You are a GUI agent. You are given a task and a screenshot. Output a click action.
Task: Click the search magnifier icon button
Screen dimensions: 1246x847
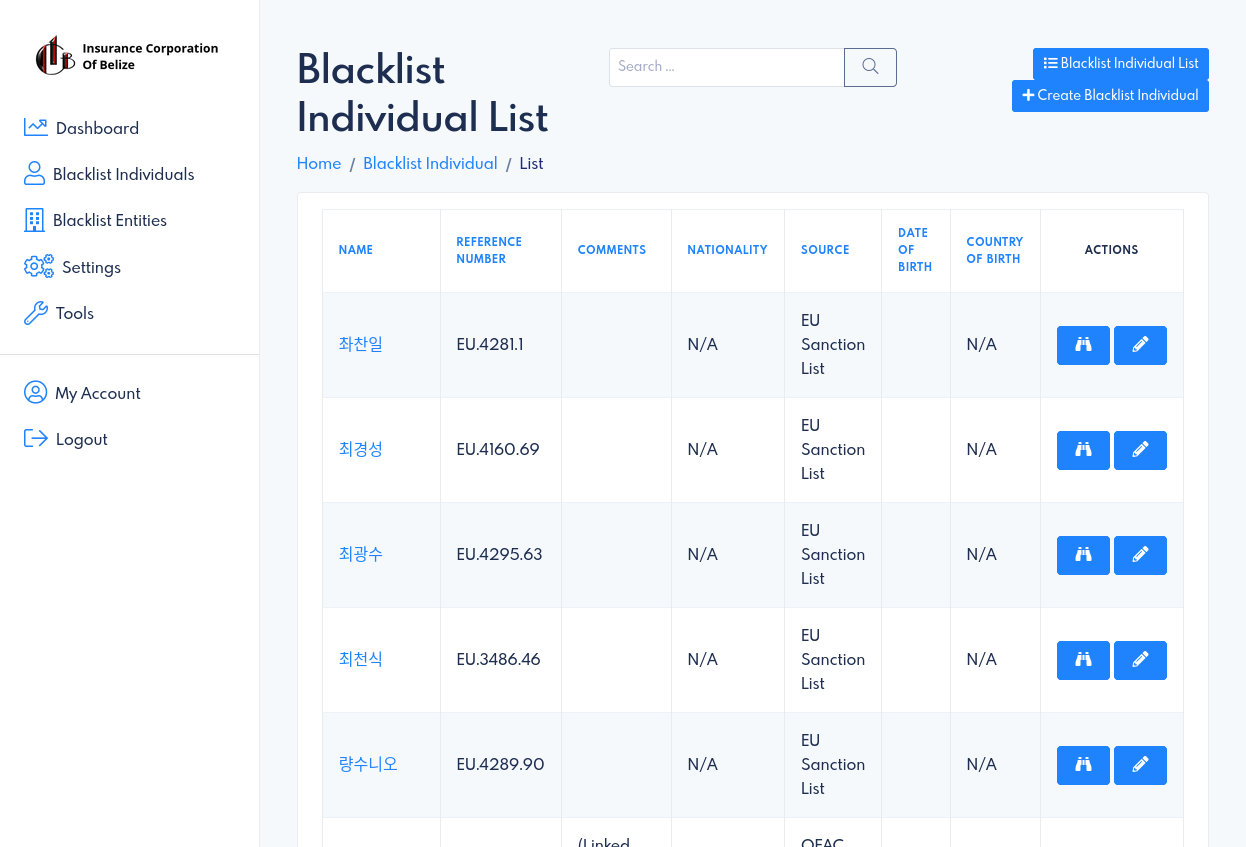[870, 67]
